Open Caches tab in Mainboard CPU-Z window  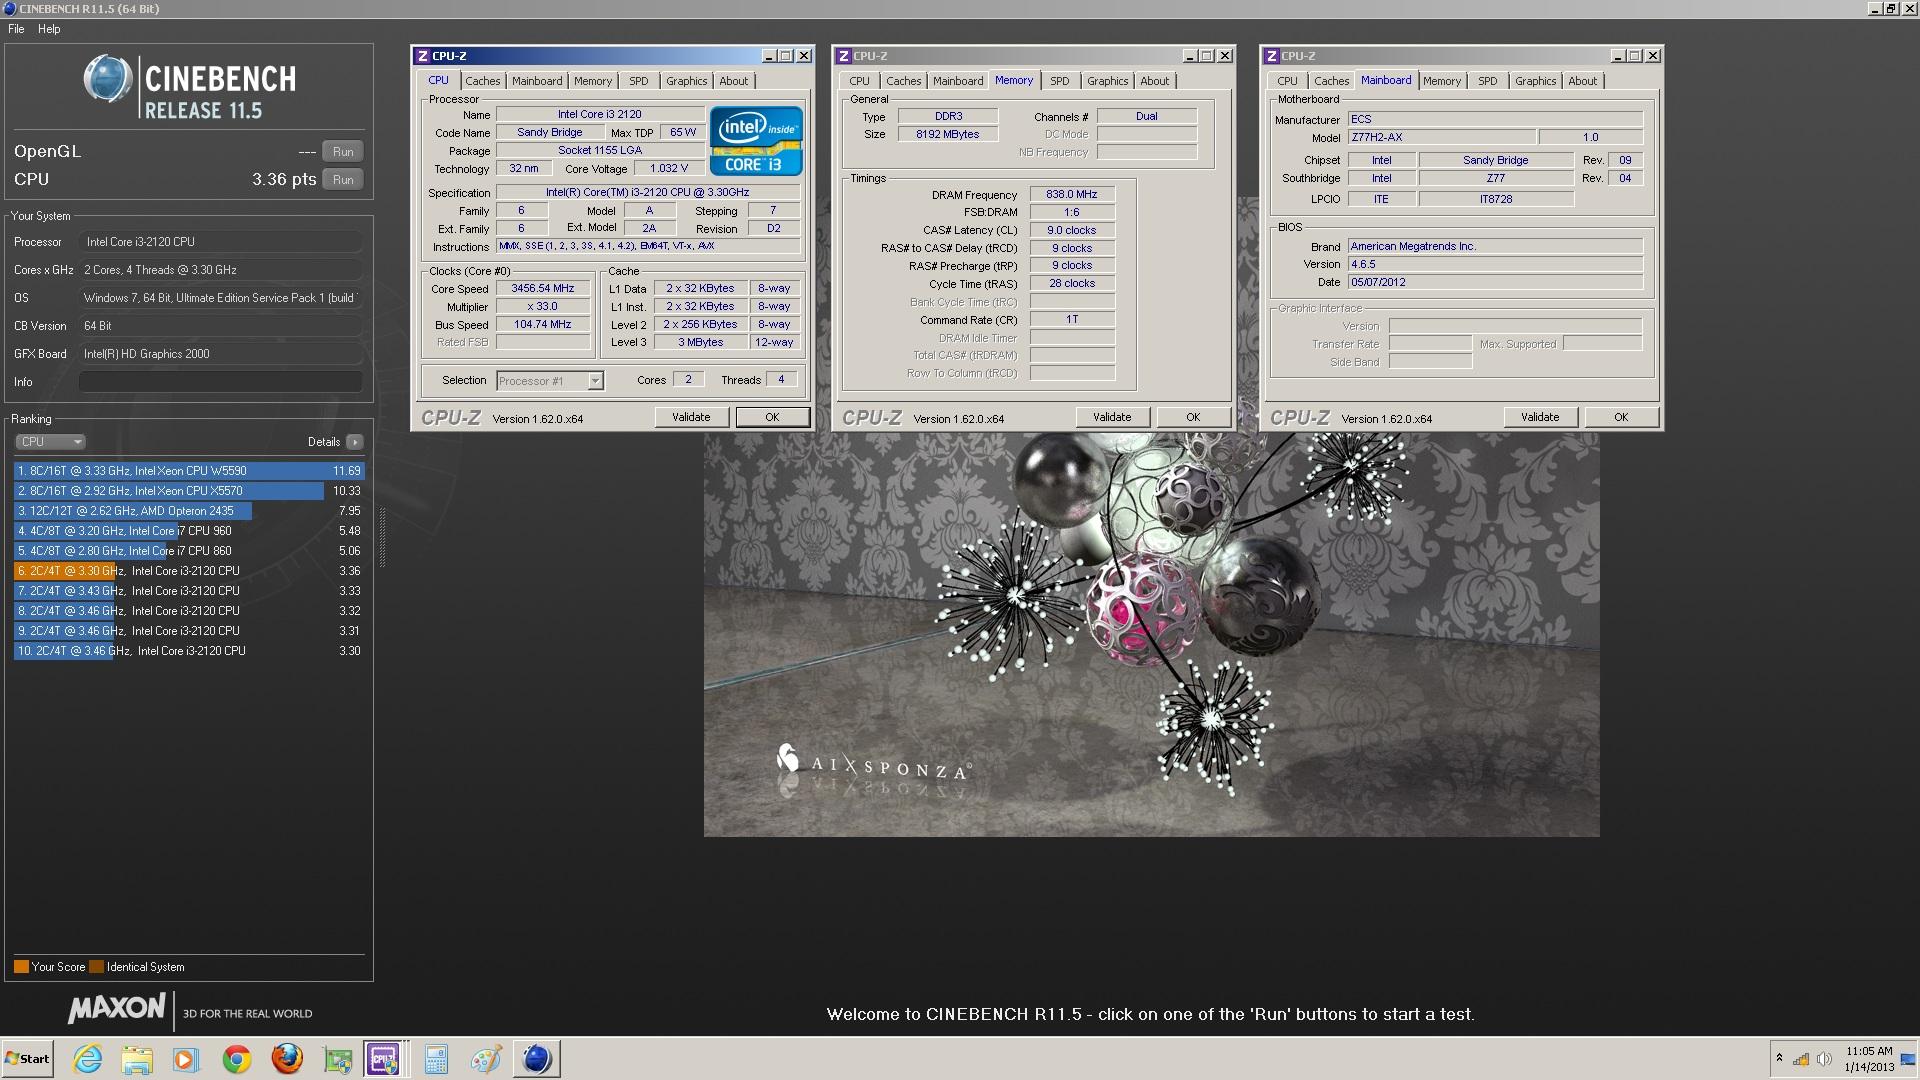point(1331,81)
